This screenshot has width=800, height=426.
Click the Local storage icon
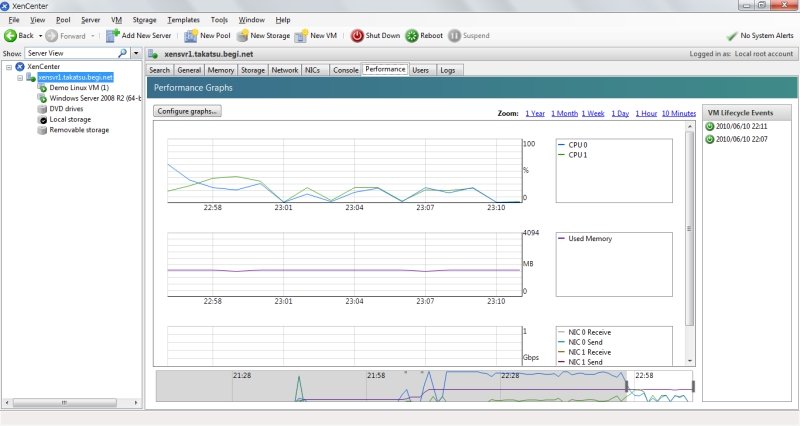[42, 119]
